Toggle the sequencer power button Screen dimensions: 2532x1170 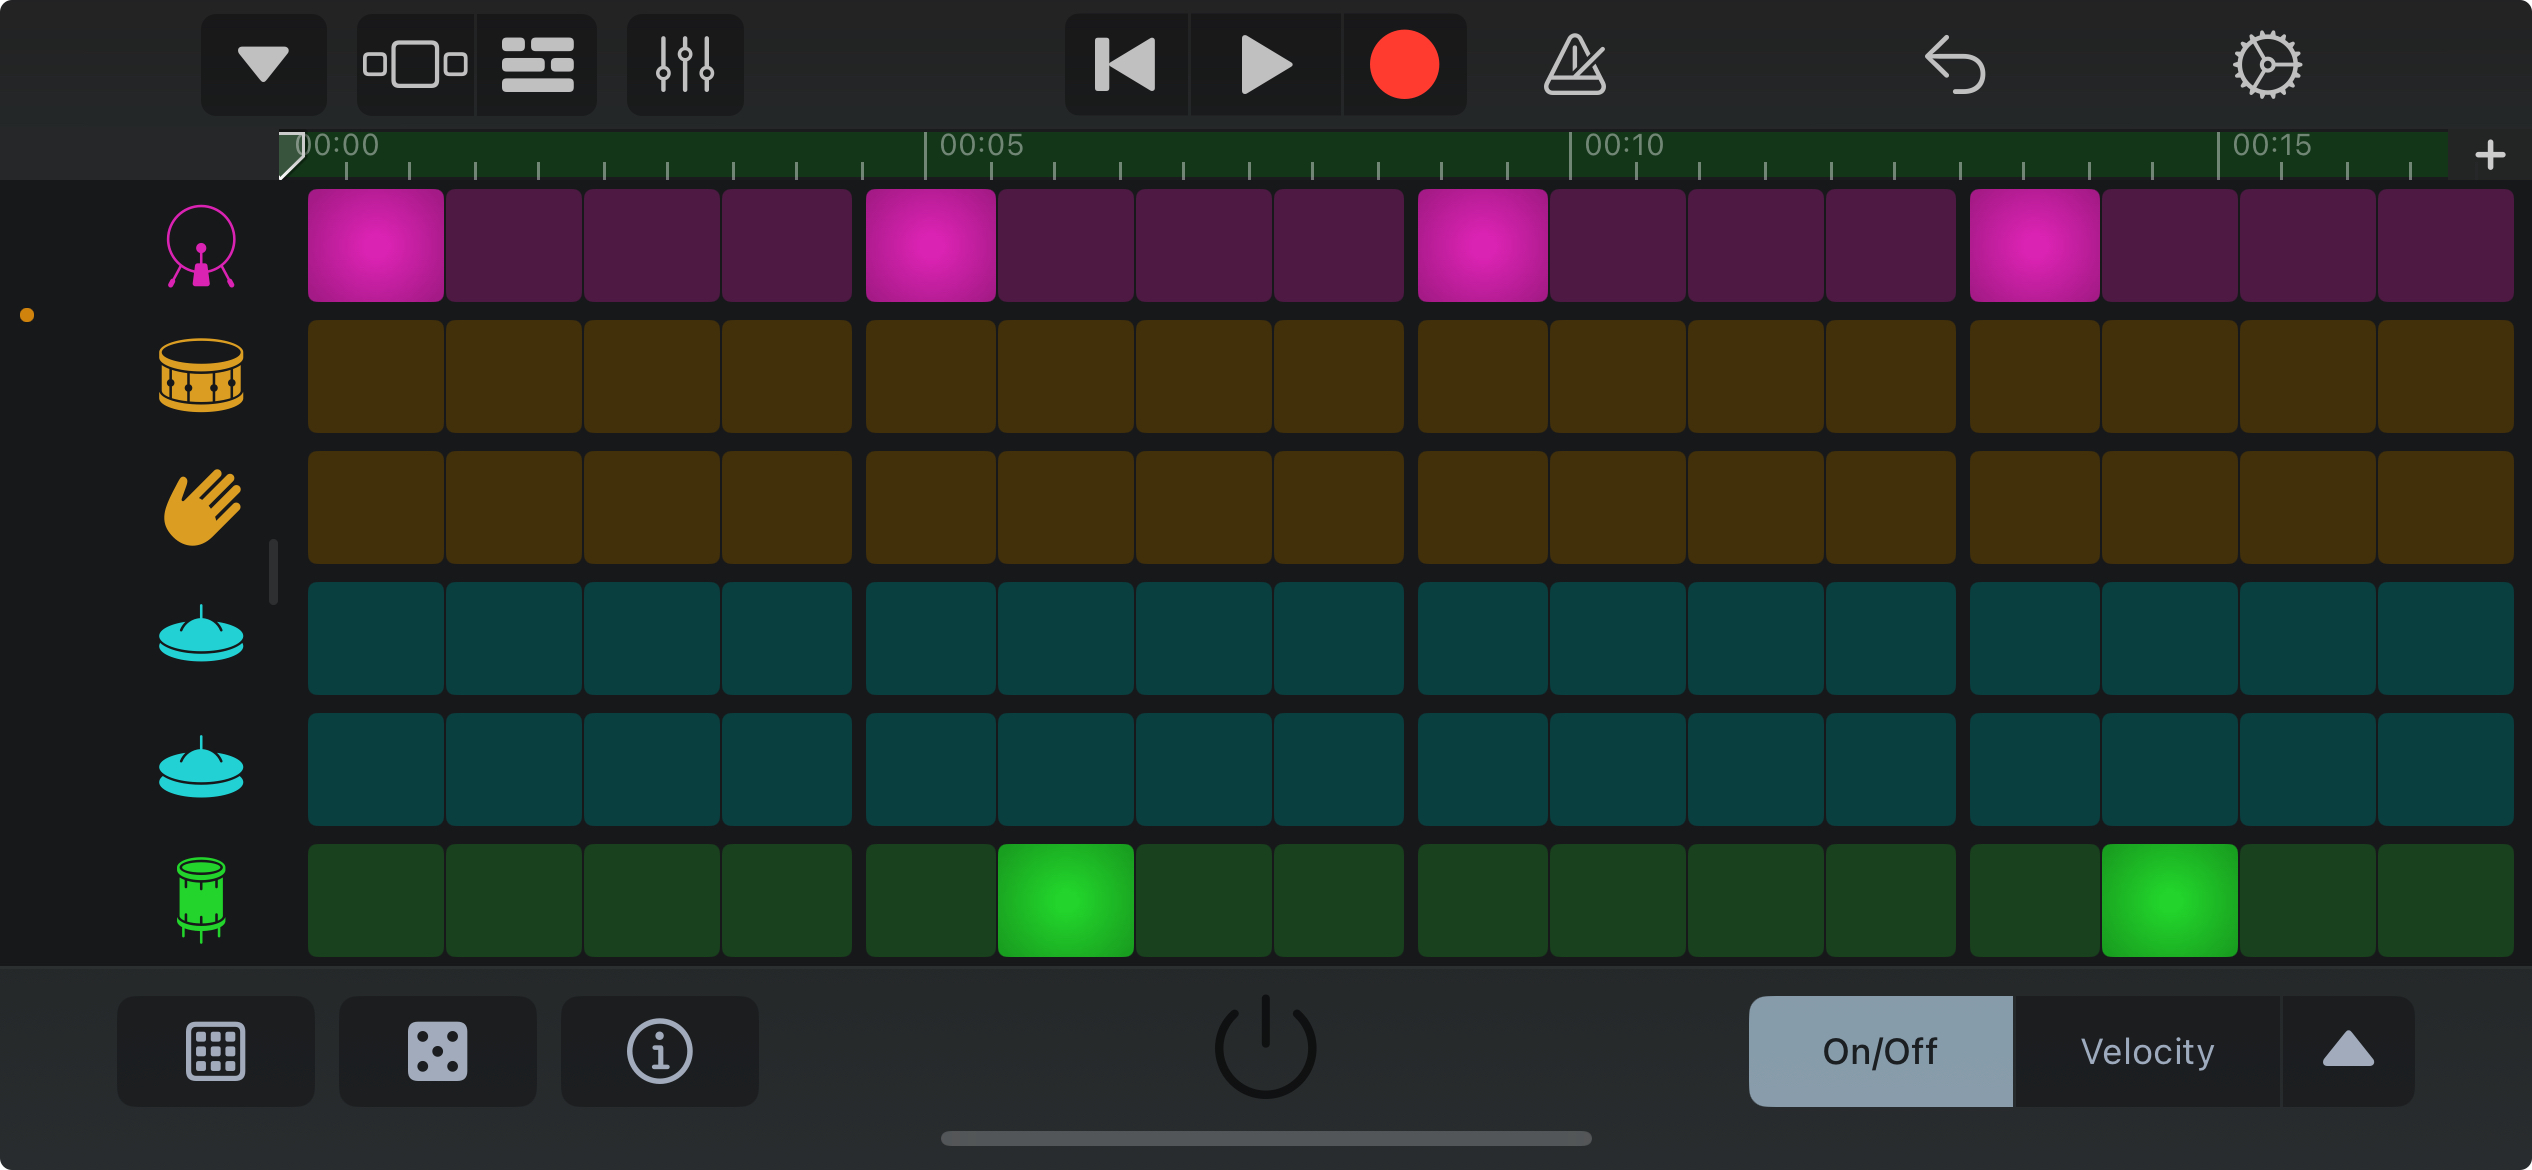1265,1047
